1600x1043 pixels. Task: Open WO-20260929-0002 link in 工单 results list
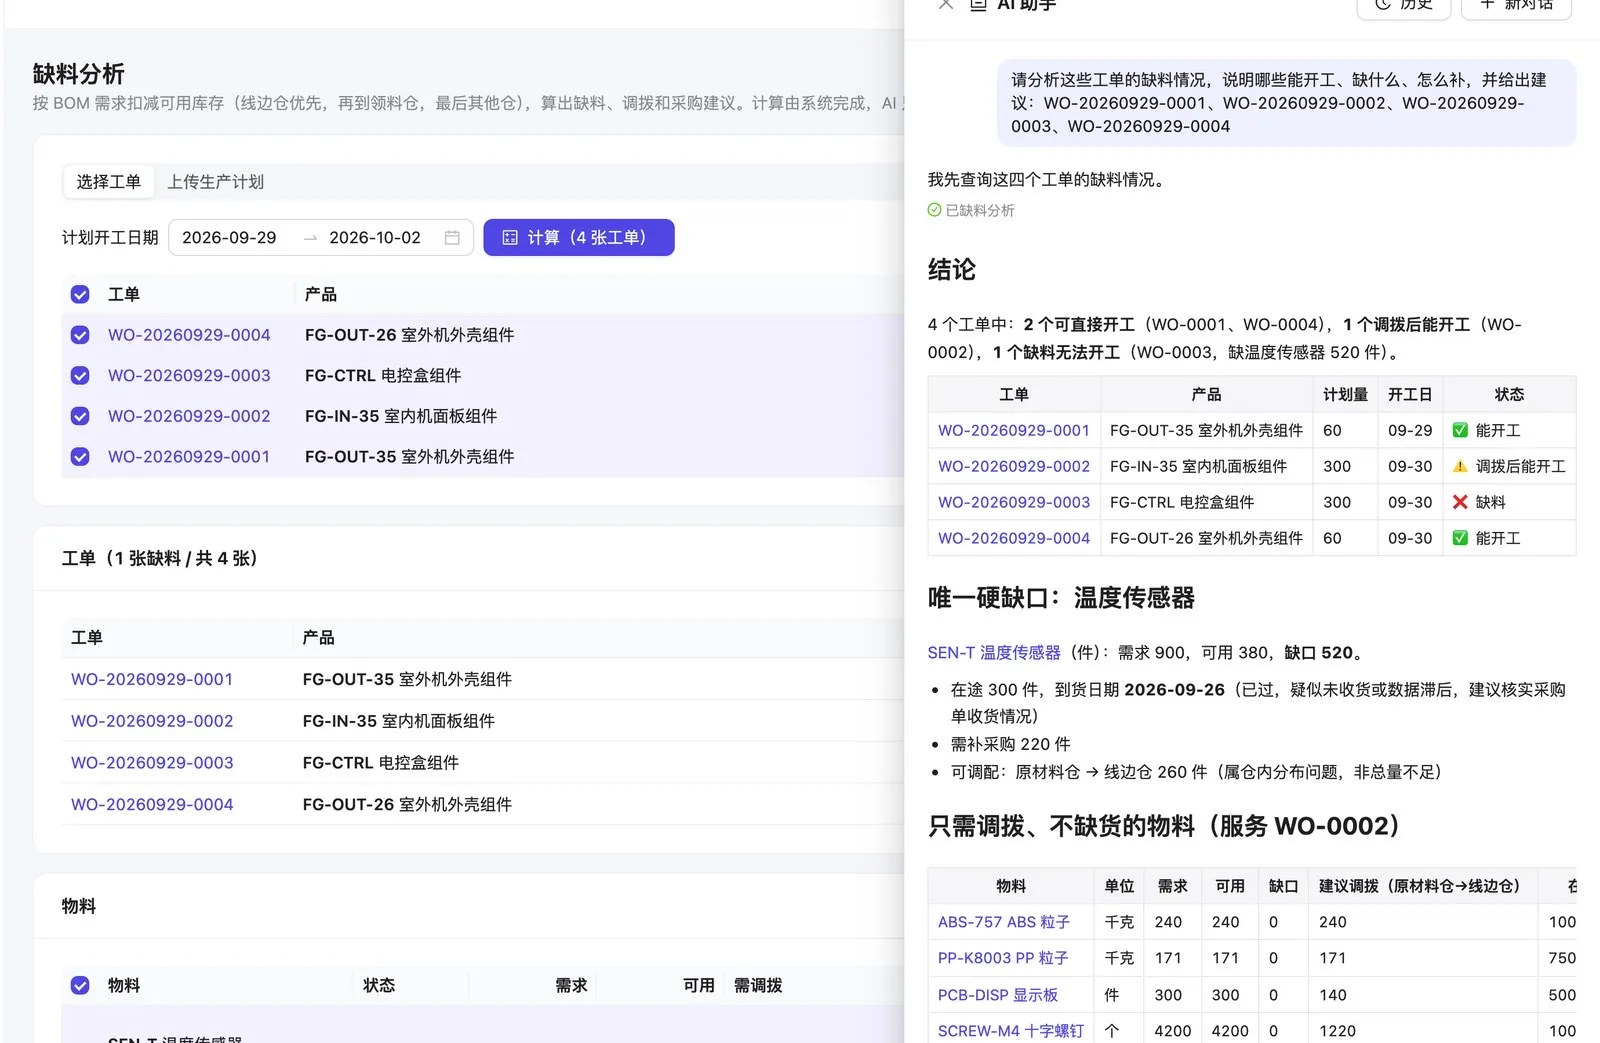[x=152, y=721]
